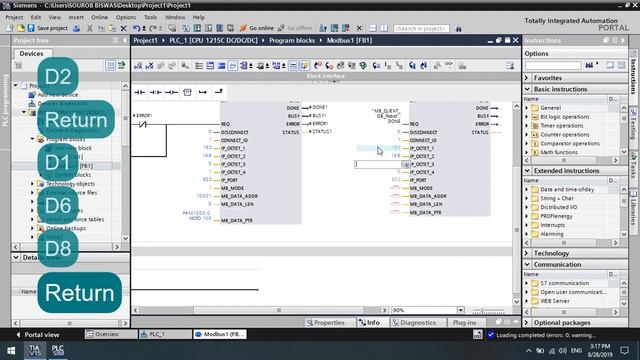Click the Close branch icon in favorites

pos(219,92)
